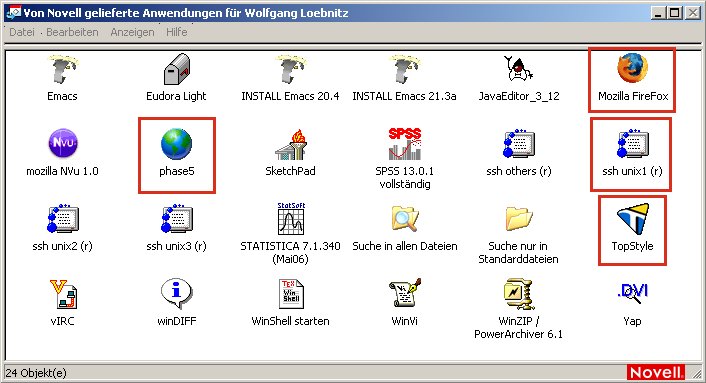Viewport: 706px width, 383px height.
Task: Open the WinVi scroll icon
Action: 405,293
